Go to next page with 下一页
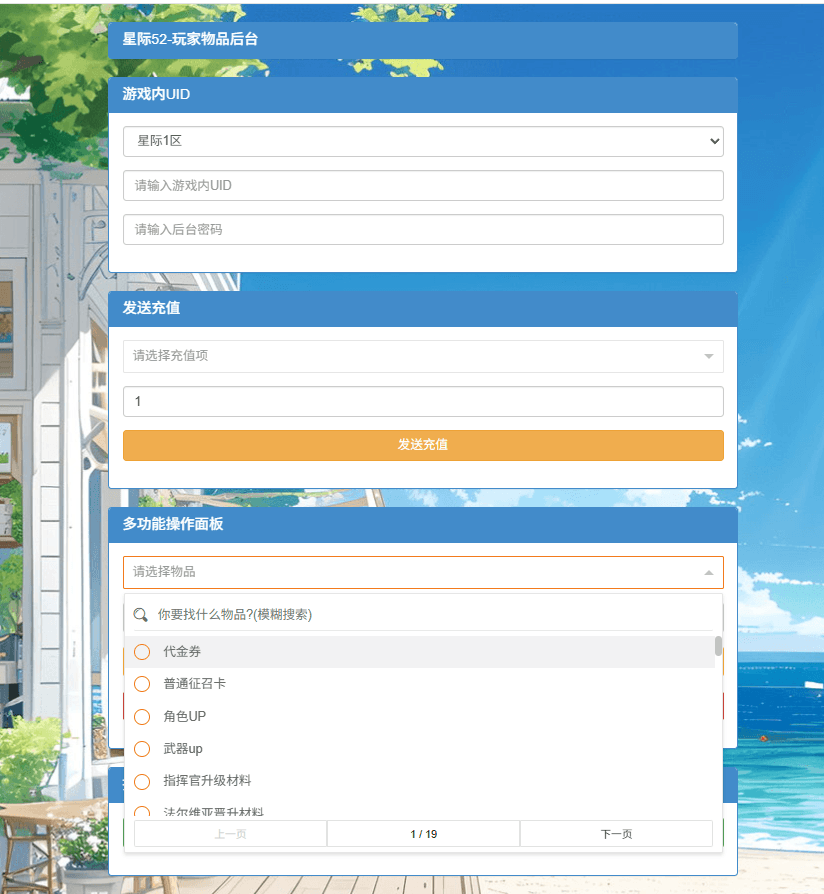824x894 pixels. 616,834
